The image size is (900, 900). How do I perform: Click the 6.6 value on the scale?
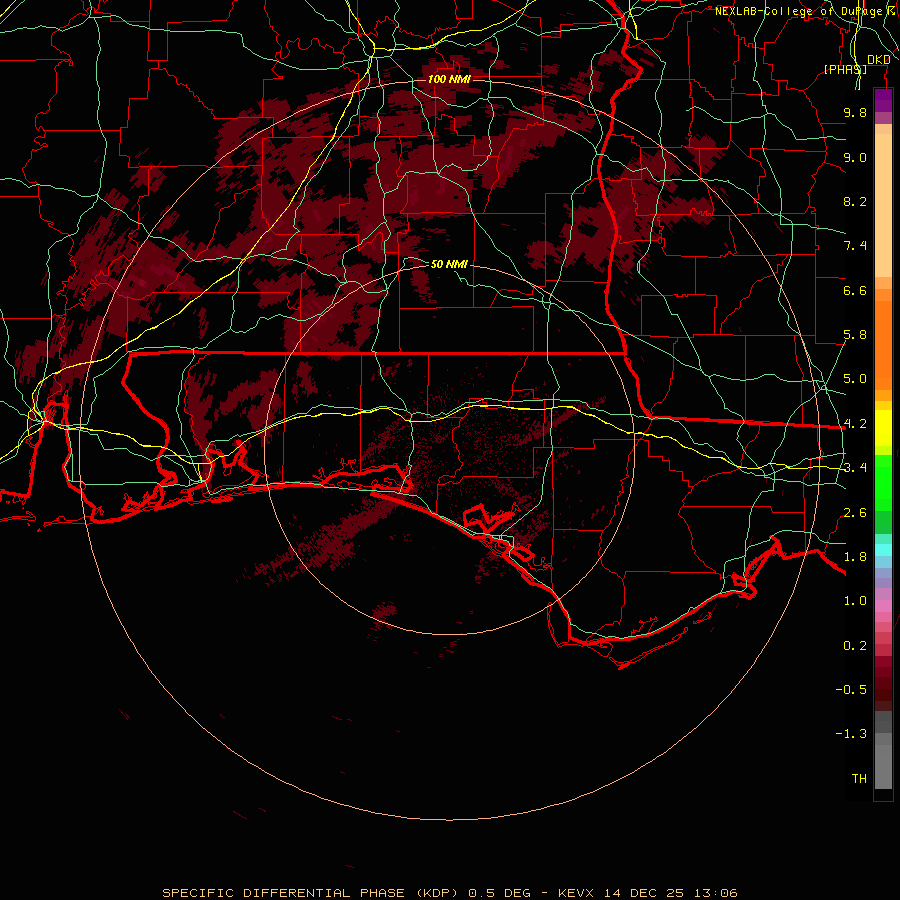click(x=855, y=290)
